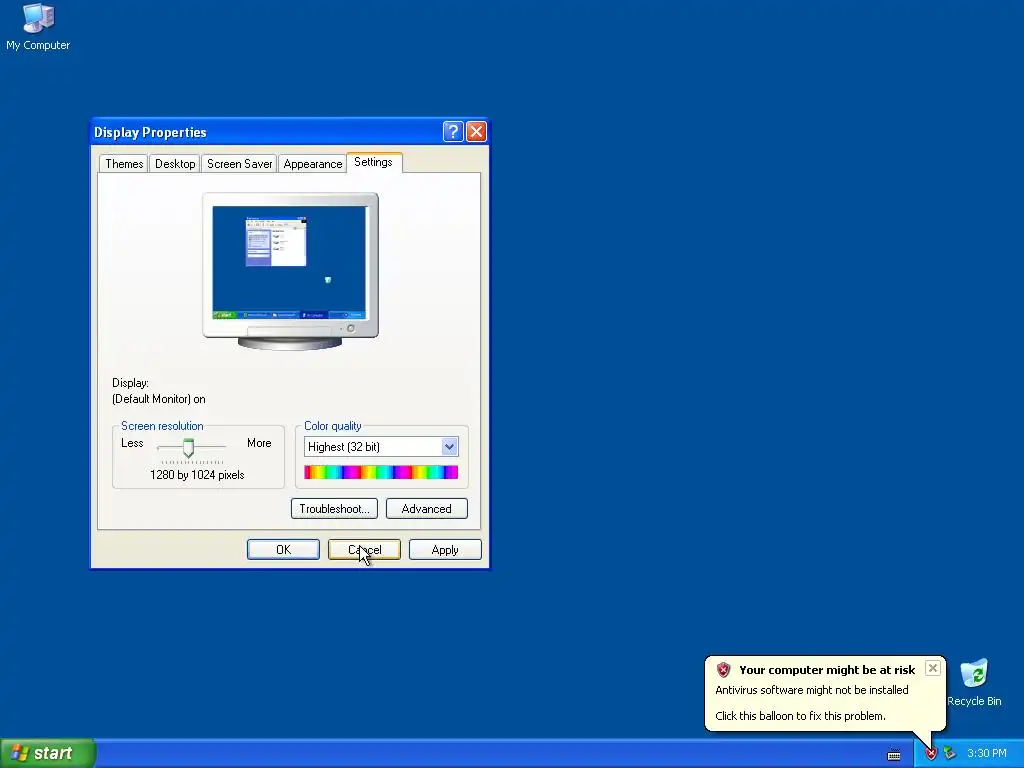1024x768 pixels.
Task: Expand the Color quality dropdown
Action: click(449, 447)
